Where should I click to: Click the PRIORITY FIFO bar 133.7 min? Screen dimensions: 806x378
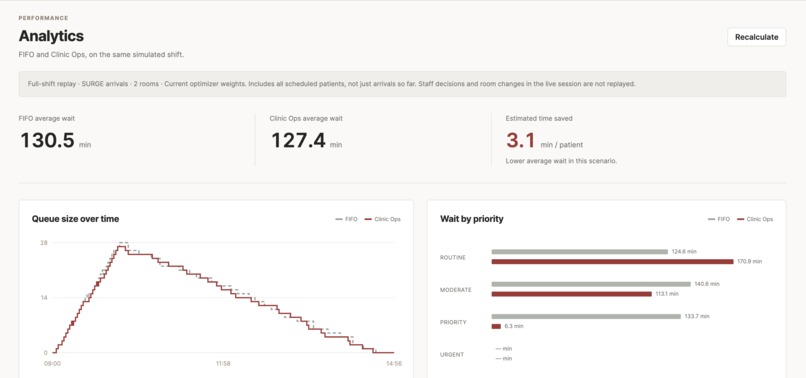(586, 316)
